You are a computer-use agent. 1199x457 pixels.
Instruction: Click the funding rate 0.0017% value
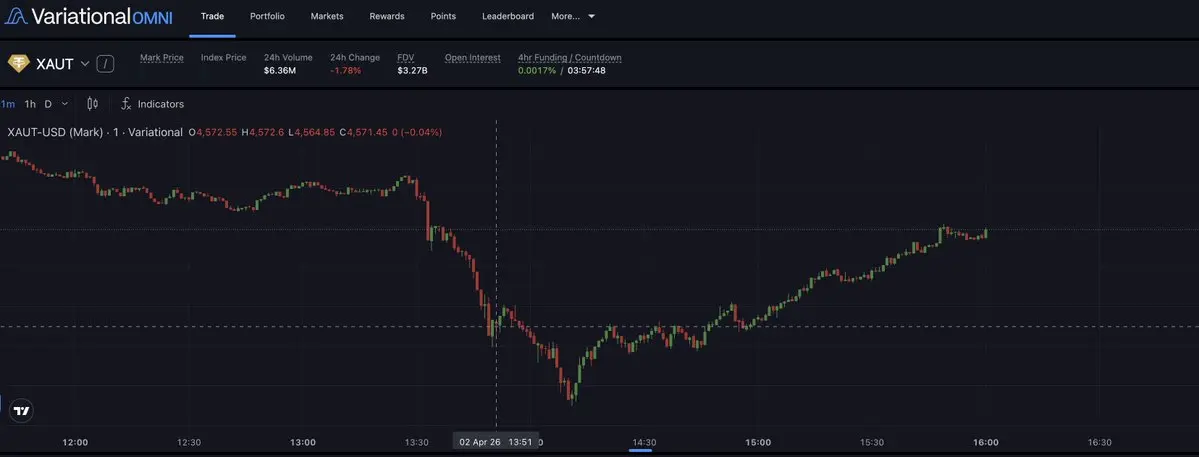(x=537, y=70)
